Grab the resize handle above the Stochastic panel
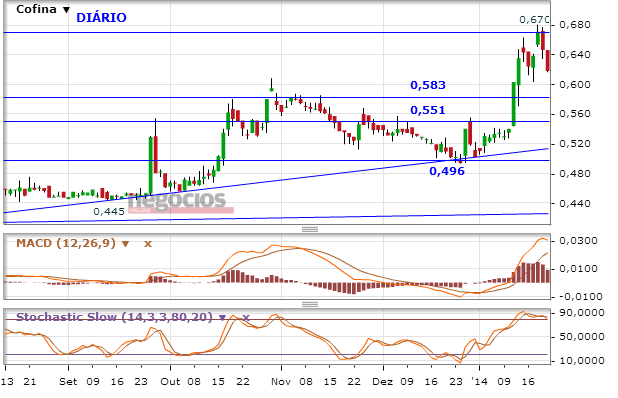The width and height of the screenshot is (618, 398). [310, 304]
